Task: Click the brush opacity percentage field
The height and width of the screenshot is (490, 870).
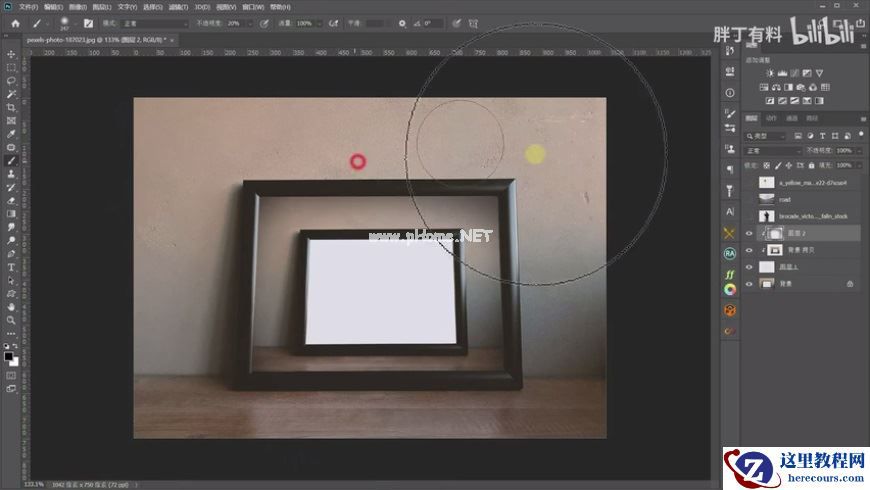Action: point(233,22)
